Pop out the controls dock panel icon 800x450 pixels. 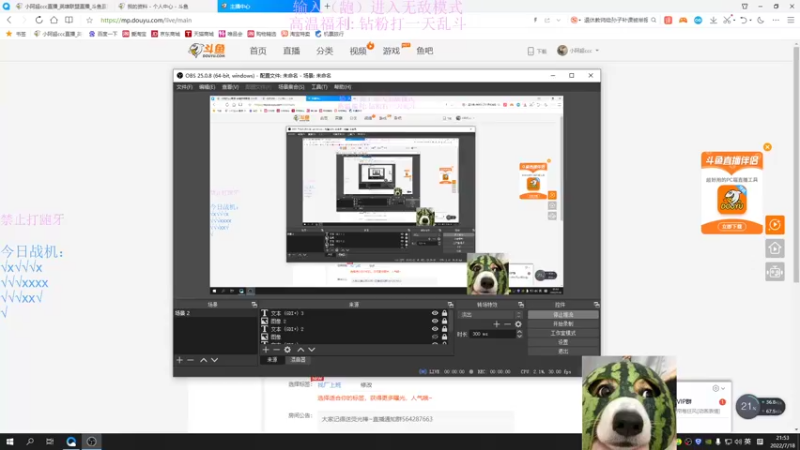596,305
